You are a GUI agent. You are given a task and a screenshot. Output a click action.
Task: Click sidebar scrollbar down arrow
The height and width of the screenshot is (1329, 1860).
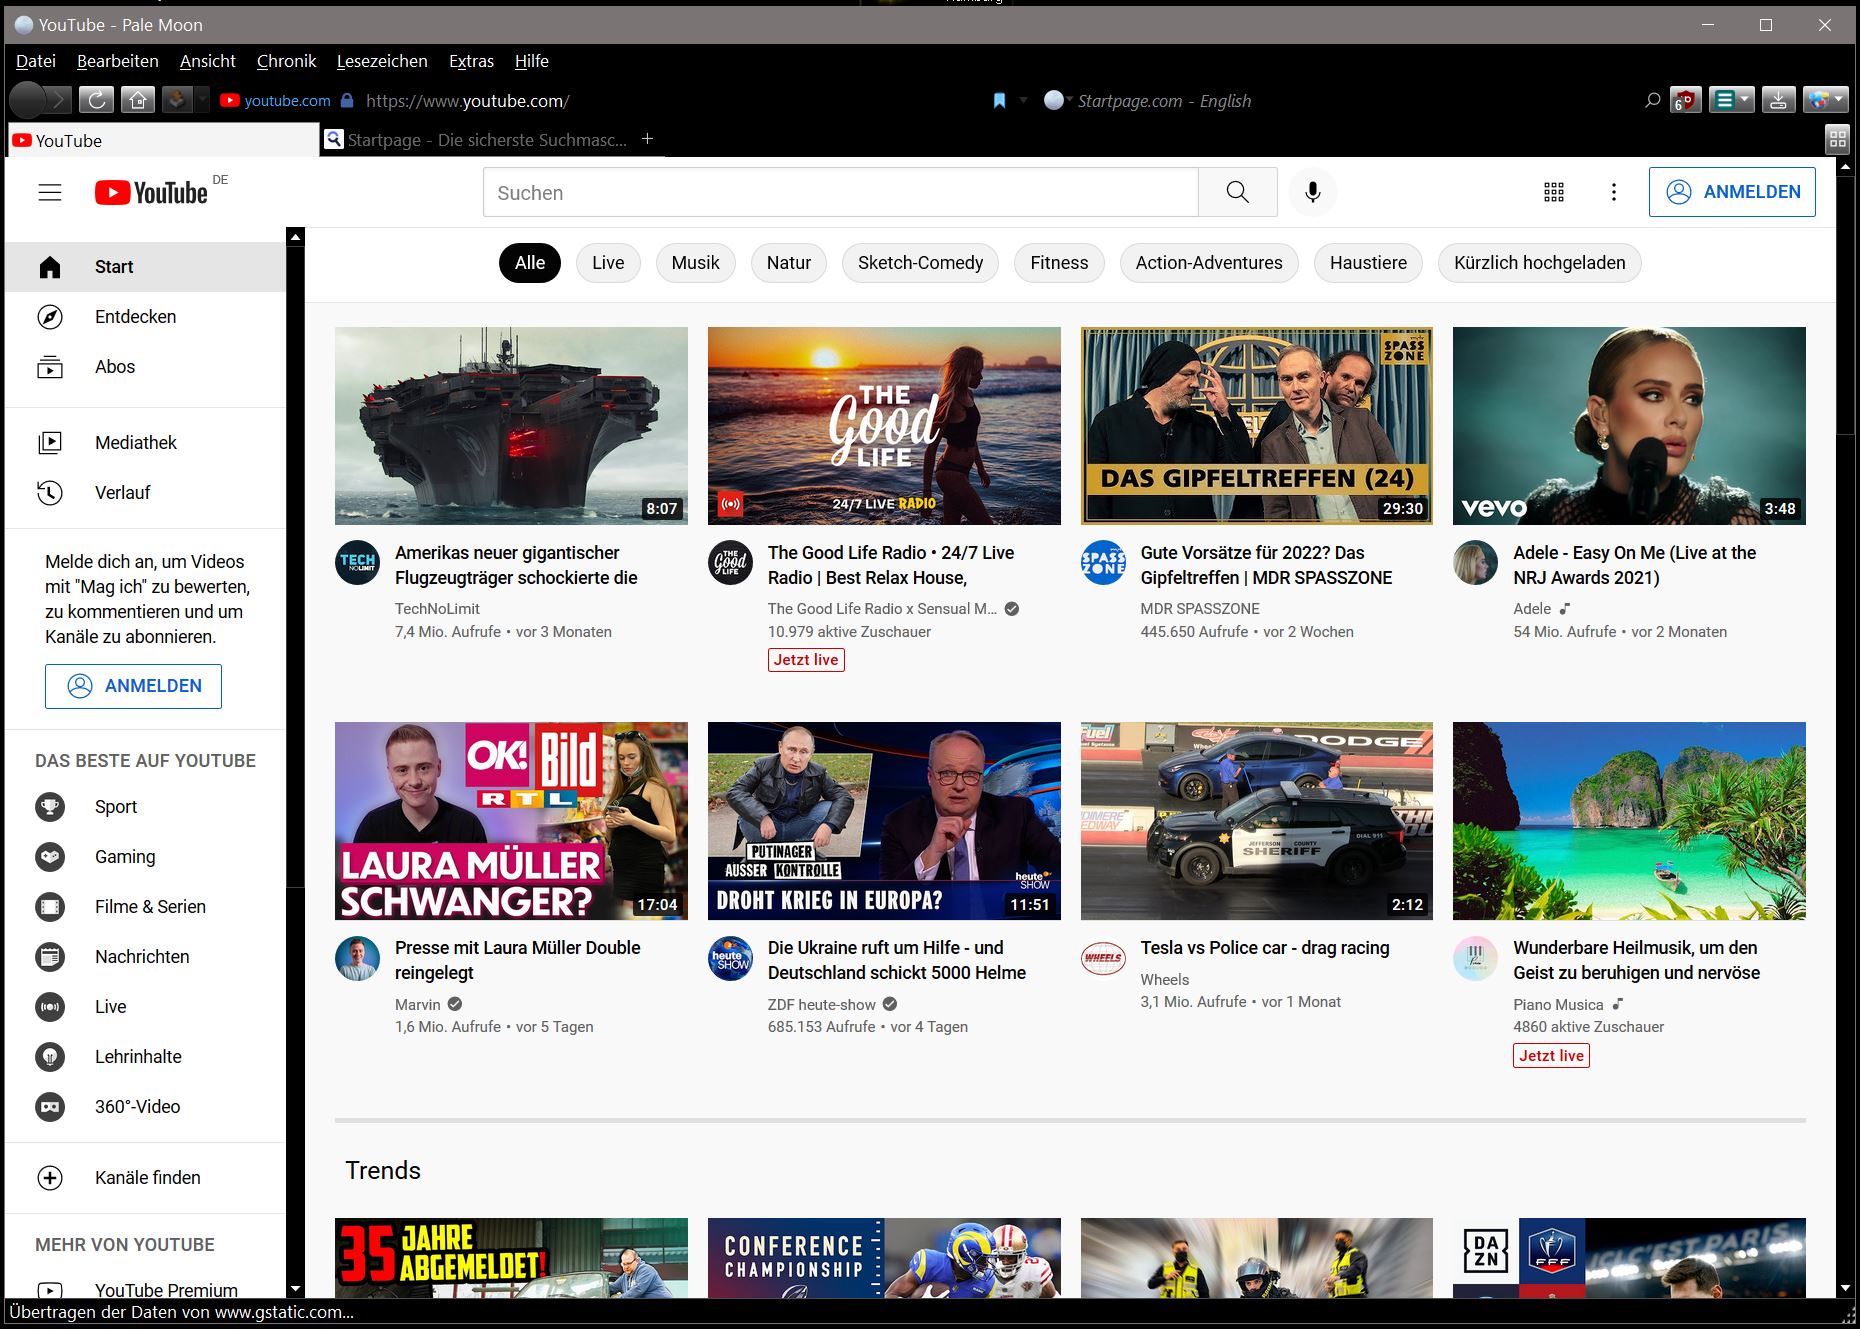295,1289
